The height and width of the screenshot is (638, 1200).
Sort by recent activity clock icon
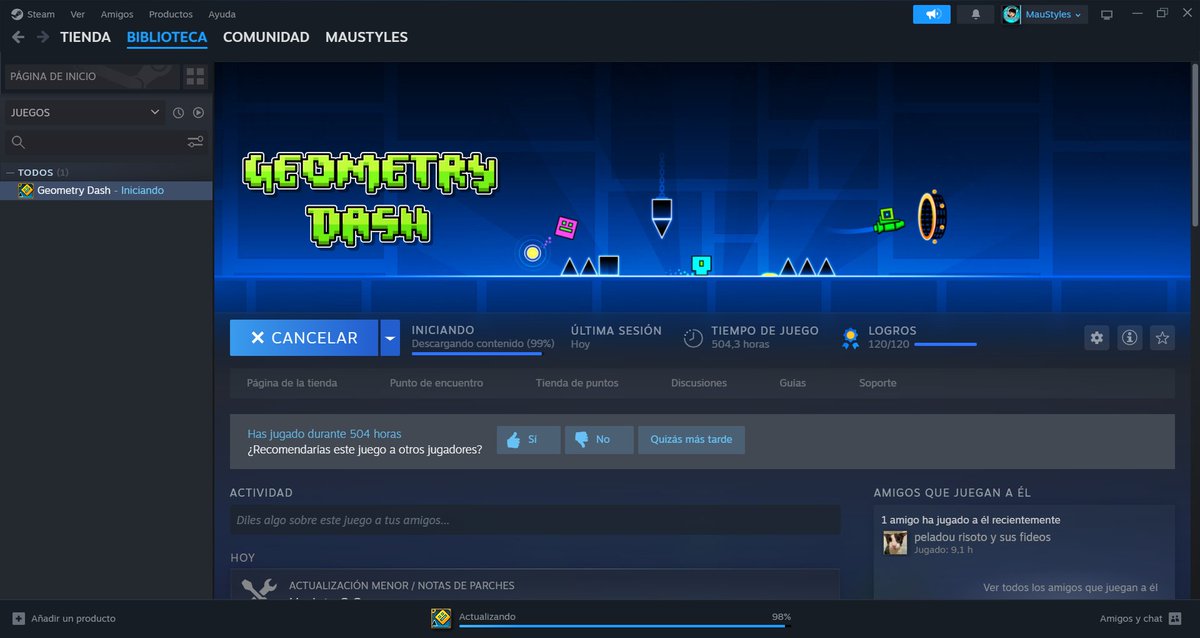pyautogui.click(x=178, y=113)
